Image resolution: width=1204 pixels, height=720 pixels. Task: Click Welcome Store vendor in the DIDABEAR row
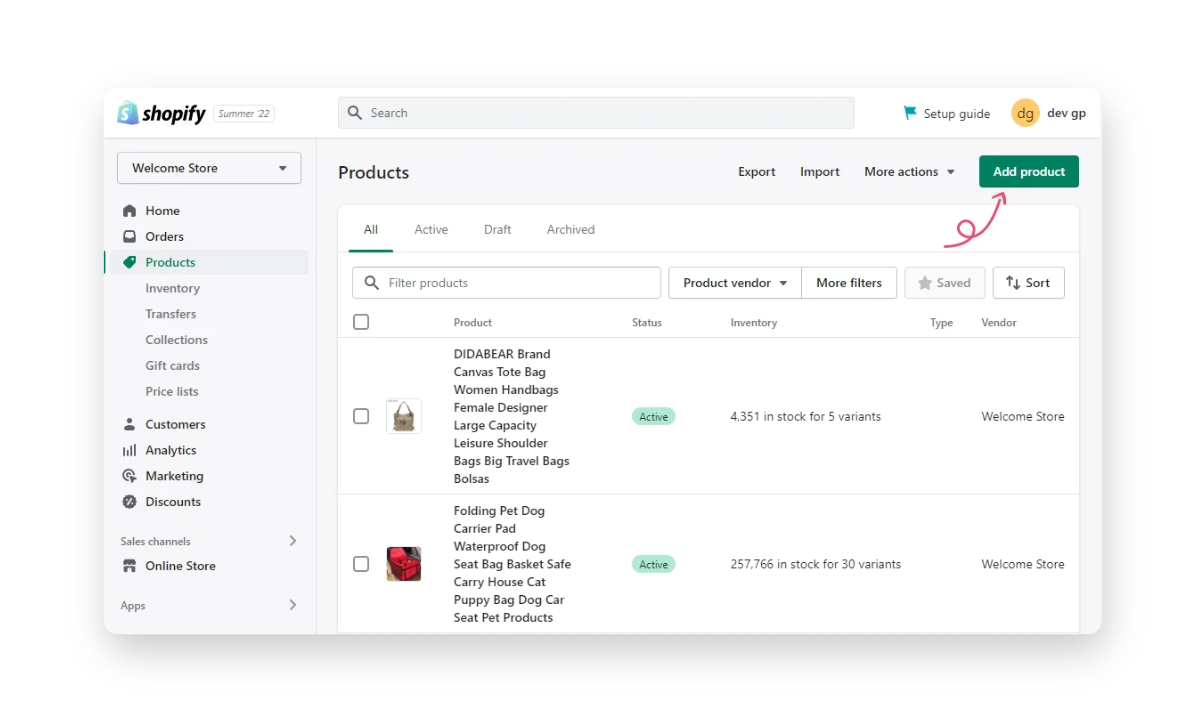pos(1023,417)
